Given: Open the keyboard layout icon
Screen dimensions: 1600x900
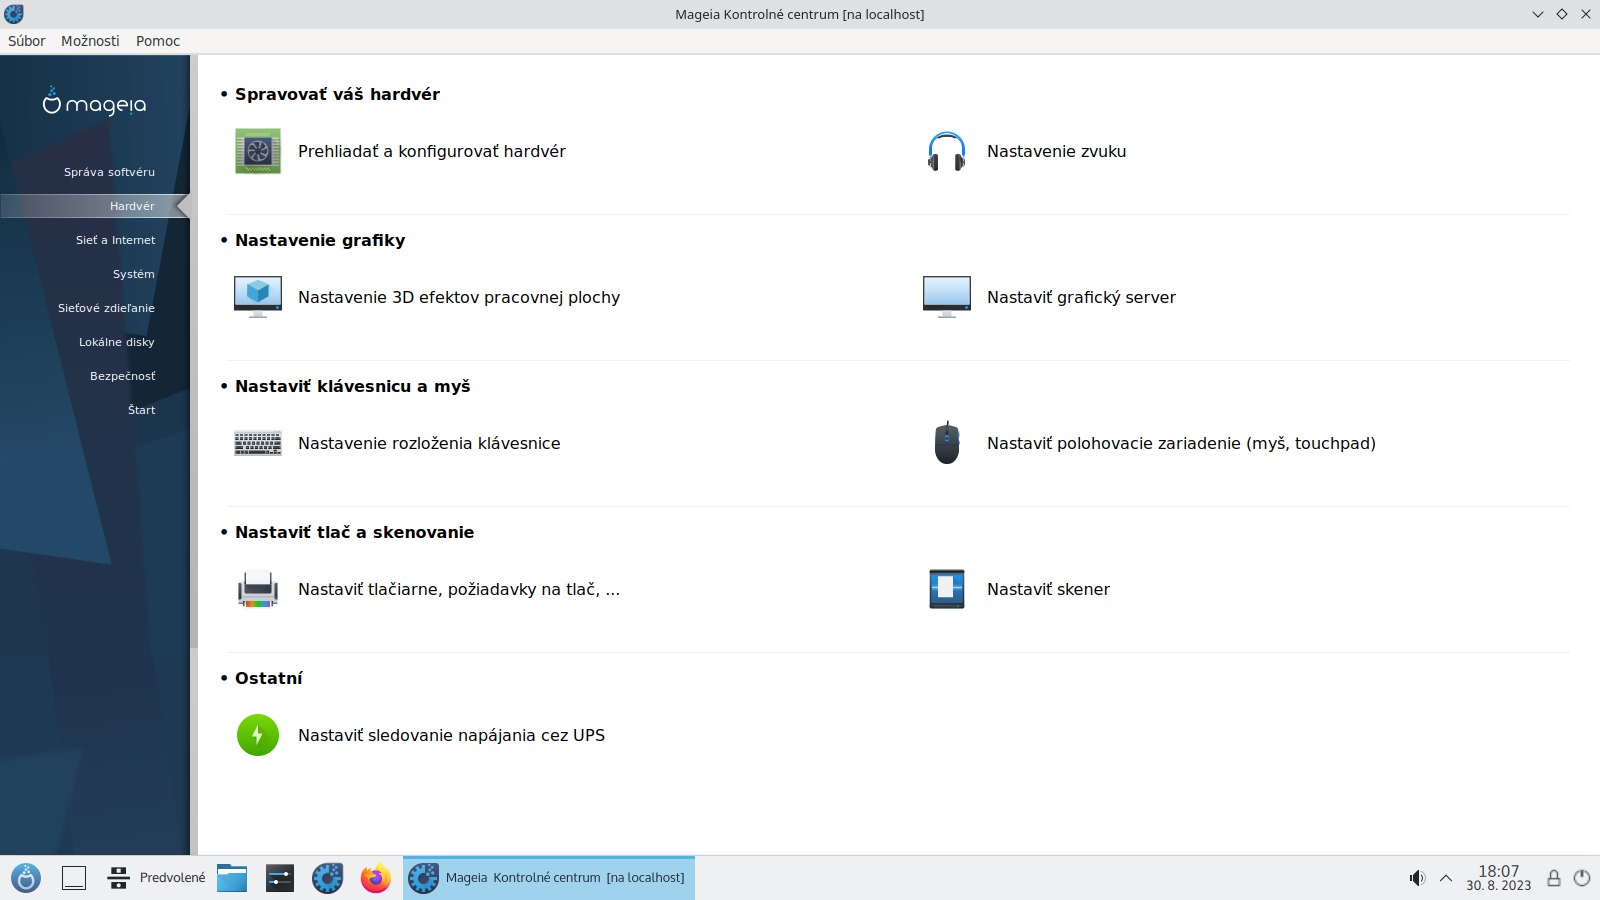Looking at the screenshot, I should coord(257,443).
